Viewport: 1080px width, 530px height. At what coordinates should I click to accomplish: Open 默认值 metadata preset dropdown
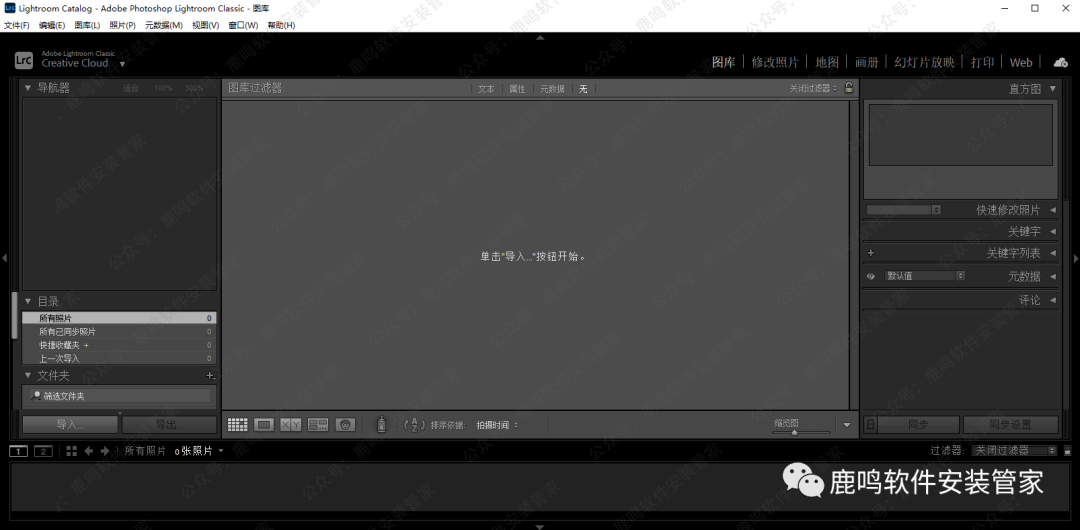pos(925,276)
